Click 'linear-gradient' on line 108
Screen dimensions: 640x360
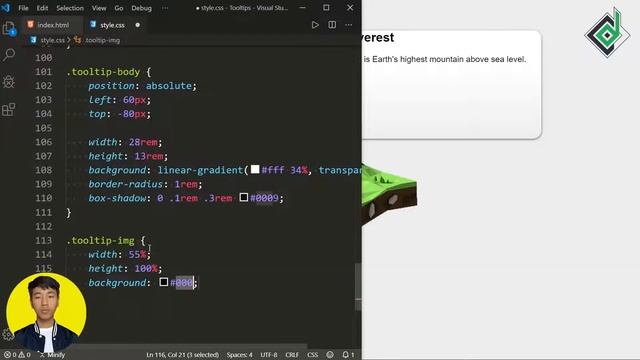point(200,170)
